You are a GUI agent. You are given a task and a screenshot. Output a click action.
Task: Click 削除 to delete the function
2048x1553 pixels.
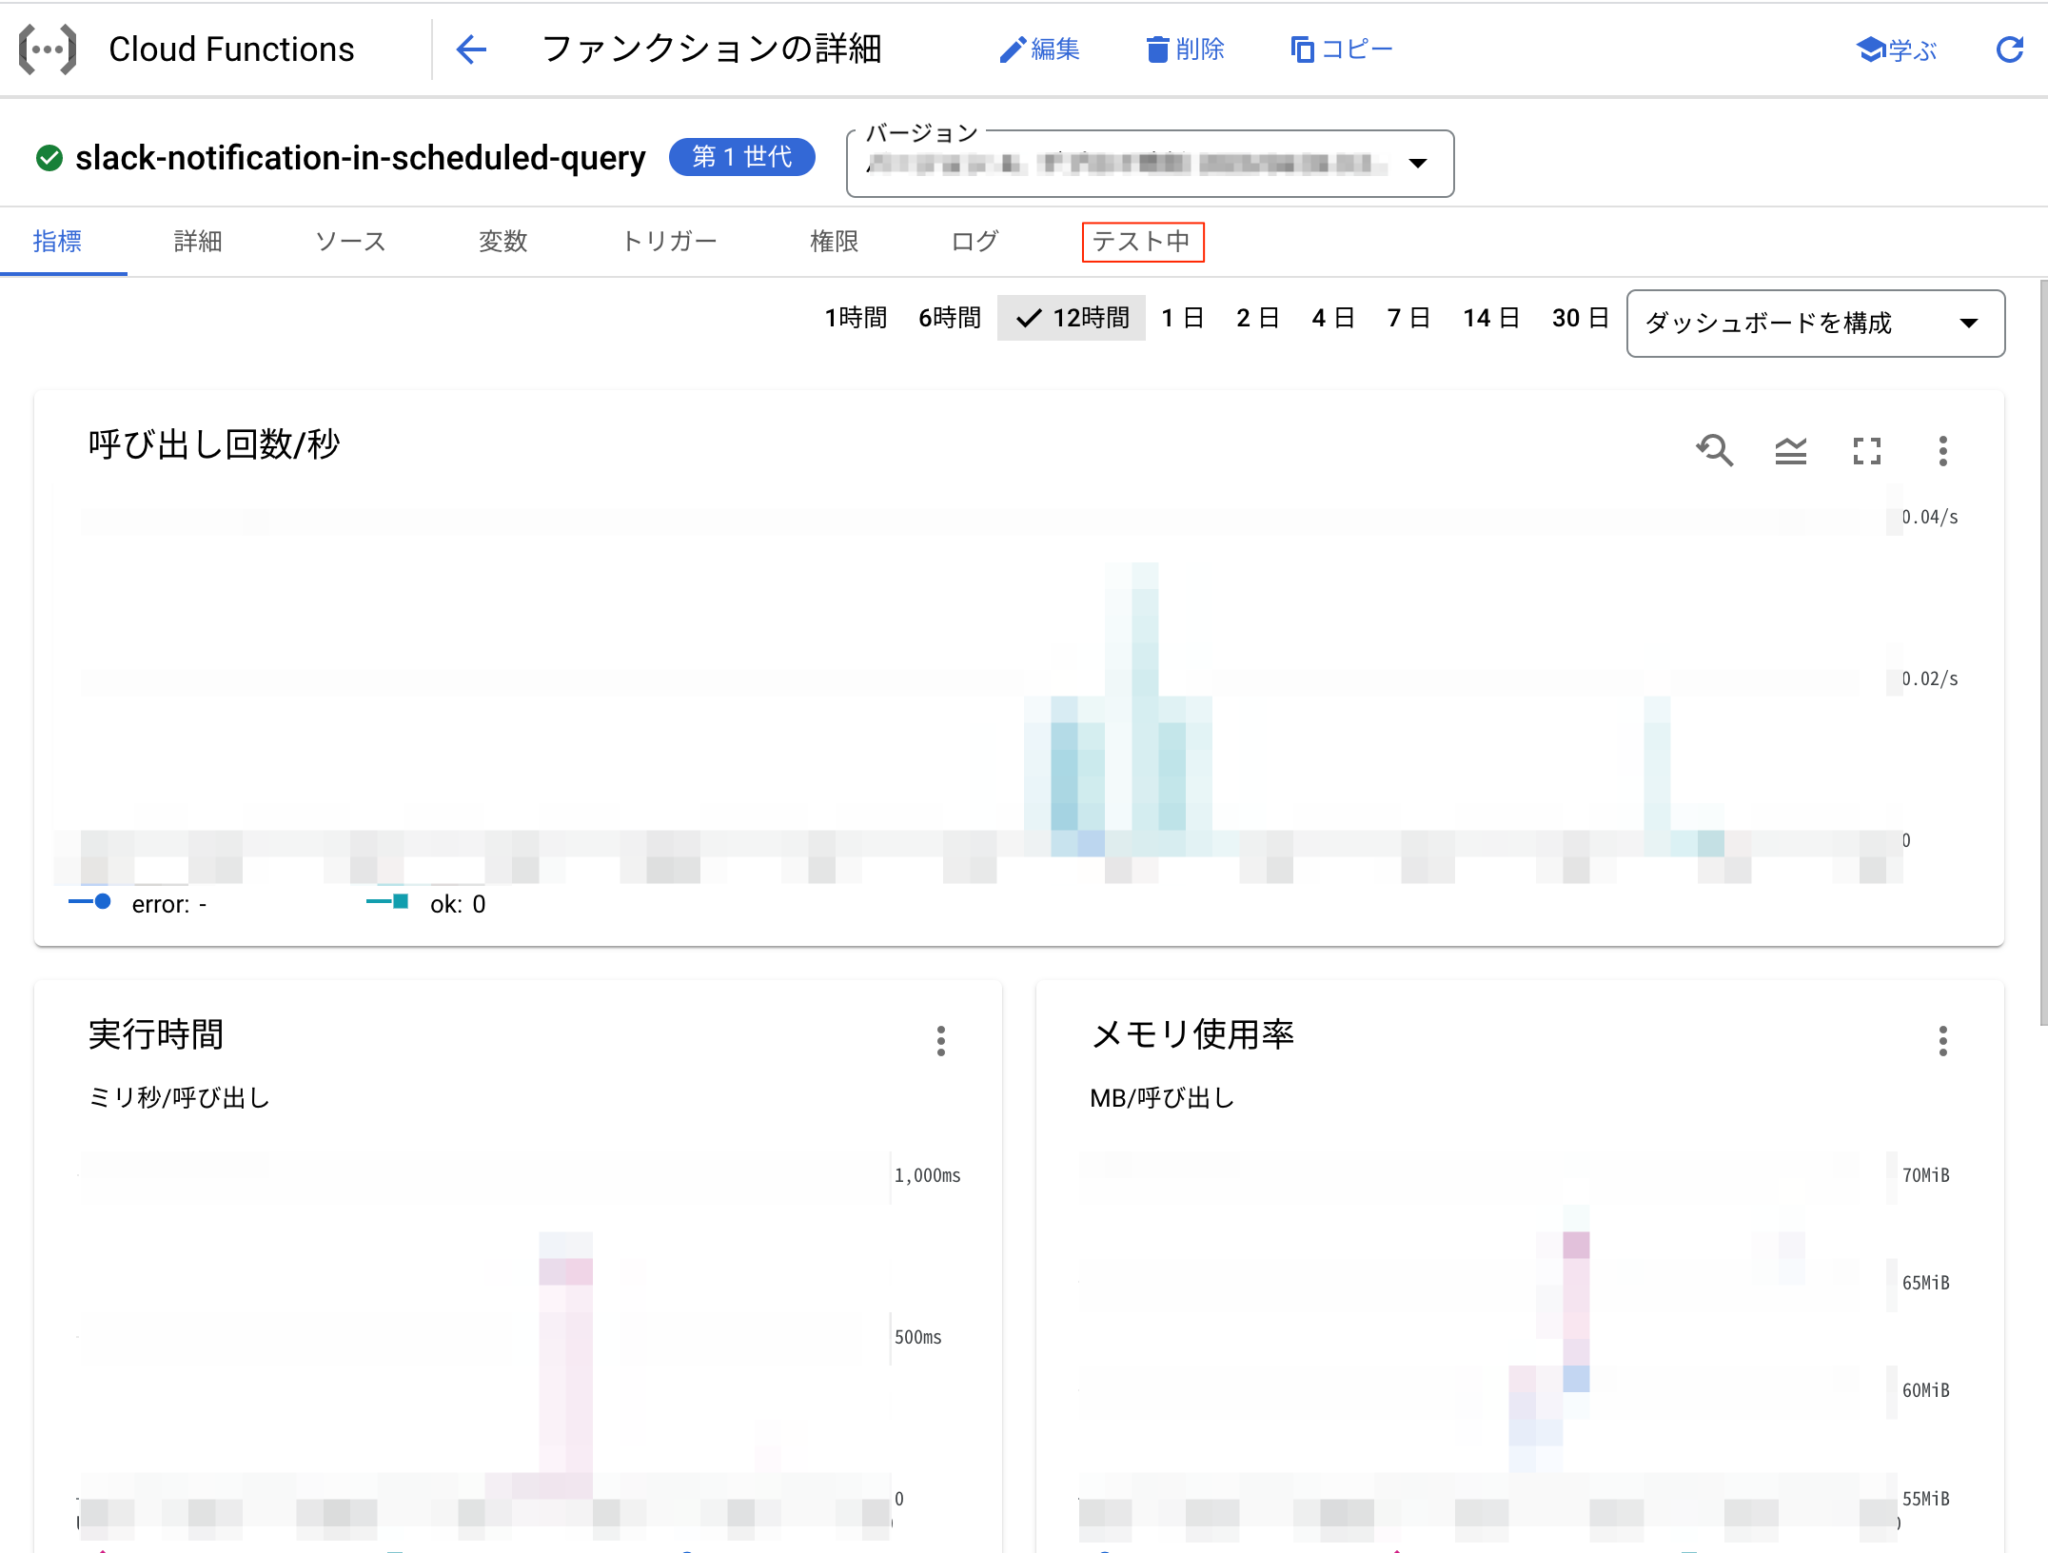click(x=1186, y=48)
